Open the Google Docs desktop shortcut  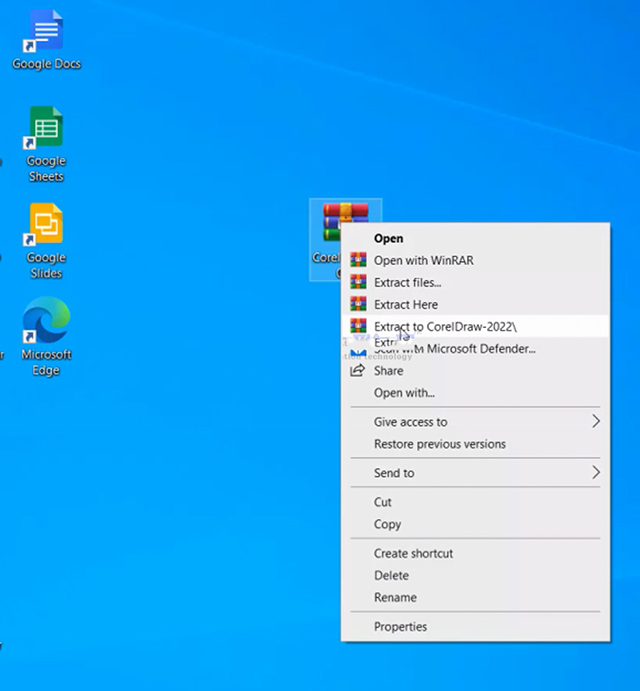[46, 32]
